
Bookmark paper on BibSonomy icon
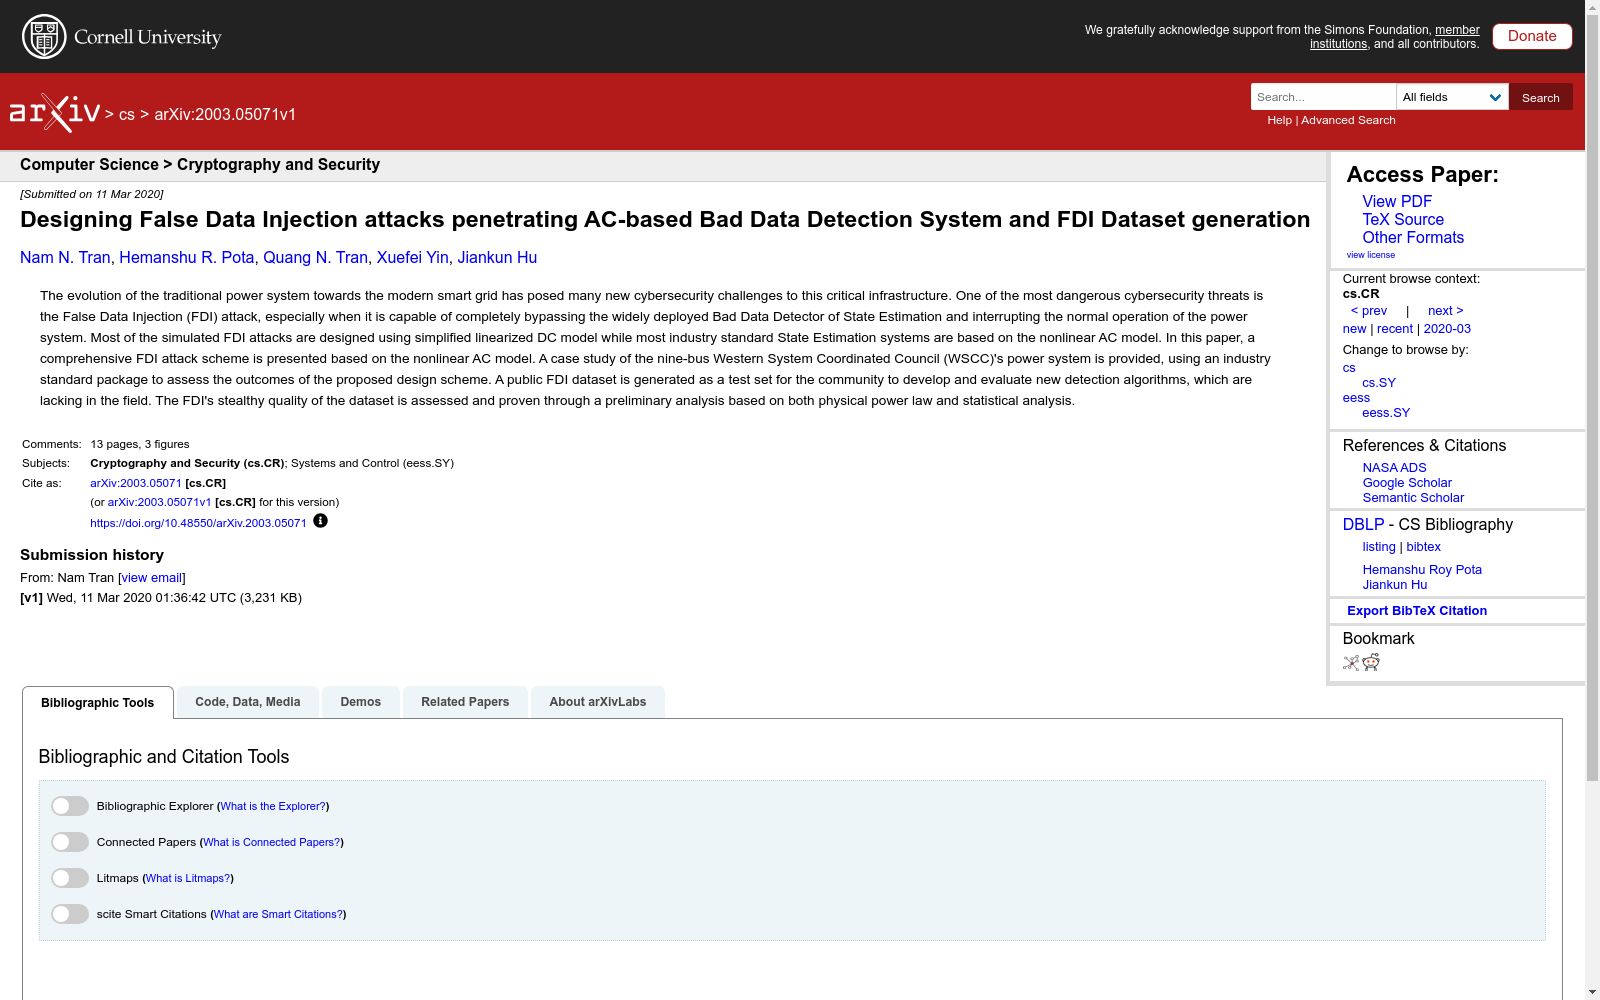pos(1351,662)
